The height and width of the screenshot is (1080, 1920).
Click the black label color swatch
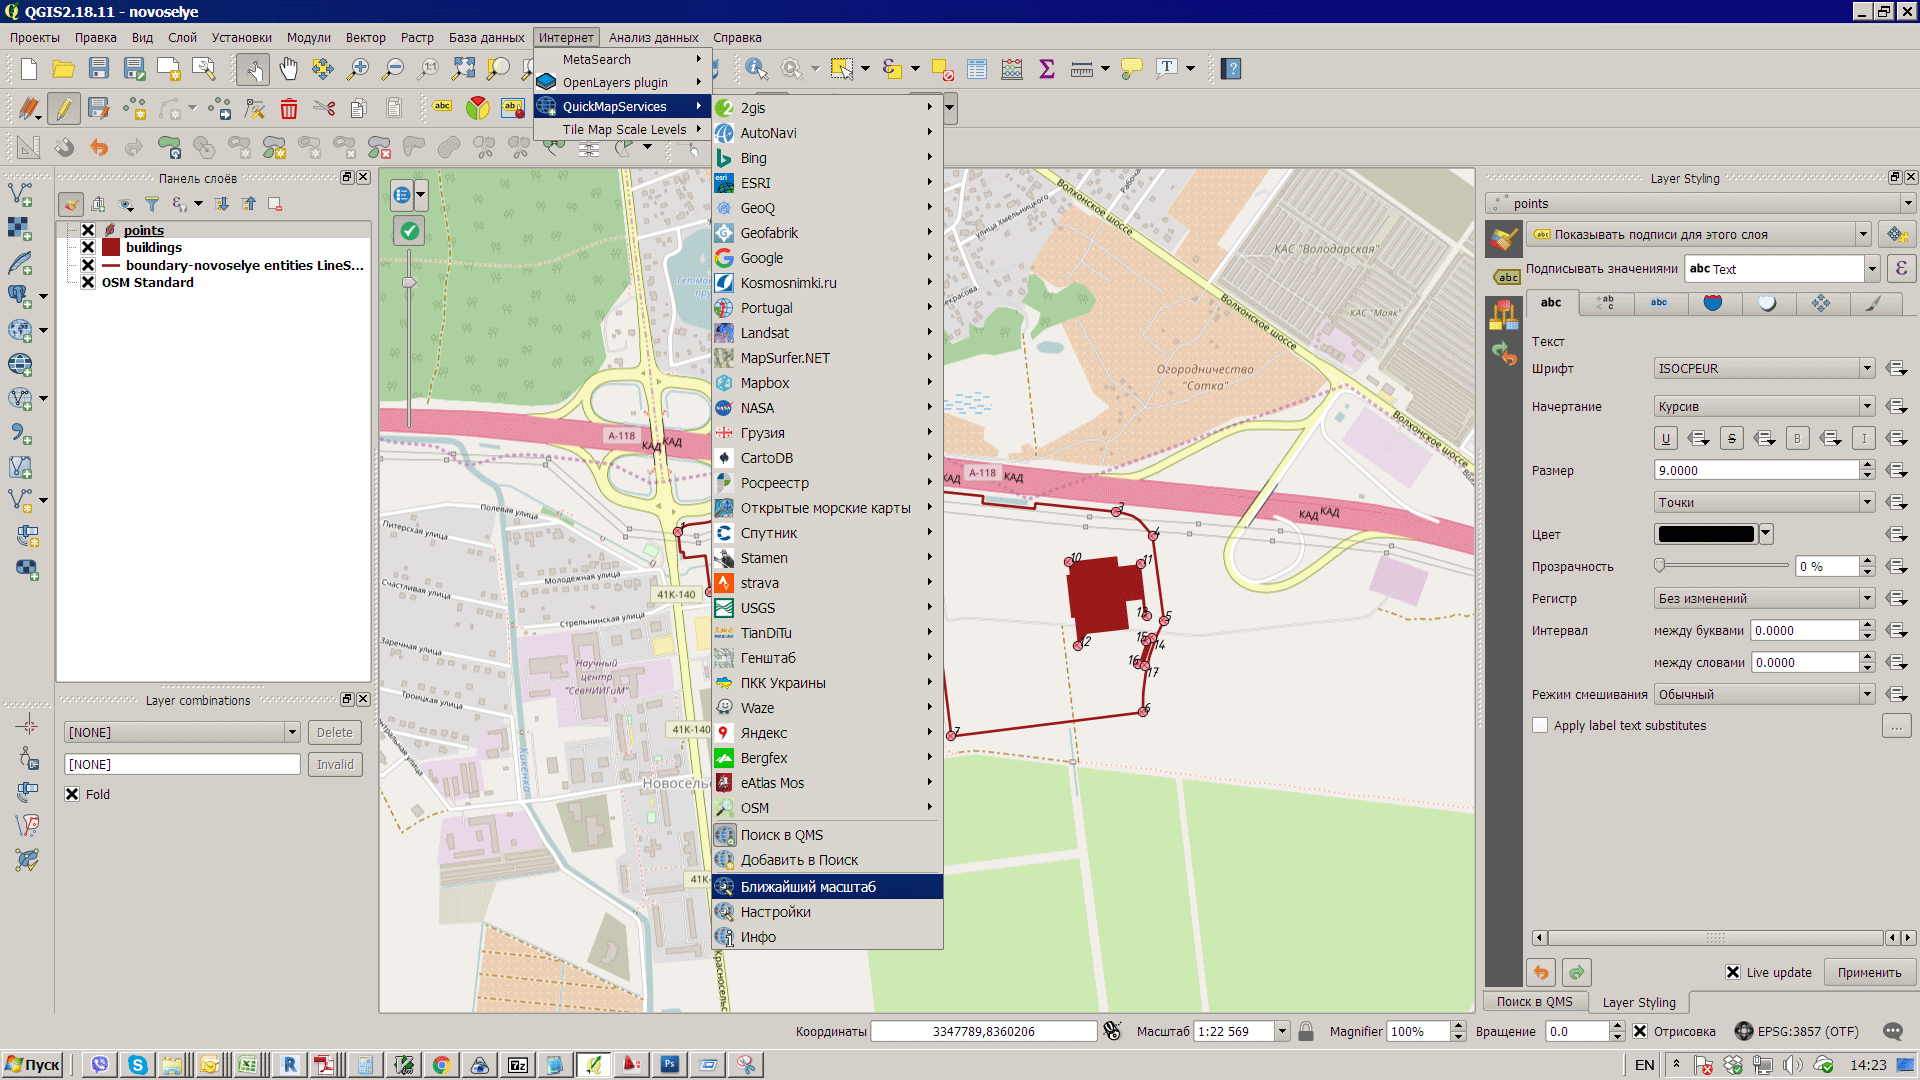(1705, 534)
